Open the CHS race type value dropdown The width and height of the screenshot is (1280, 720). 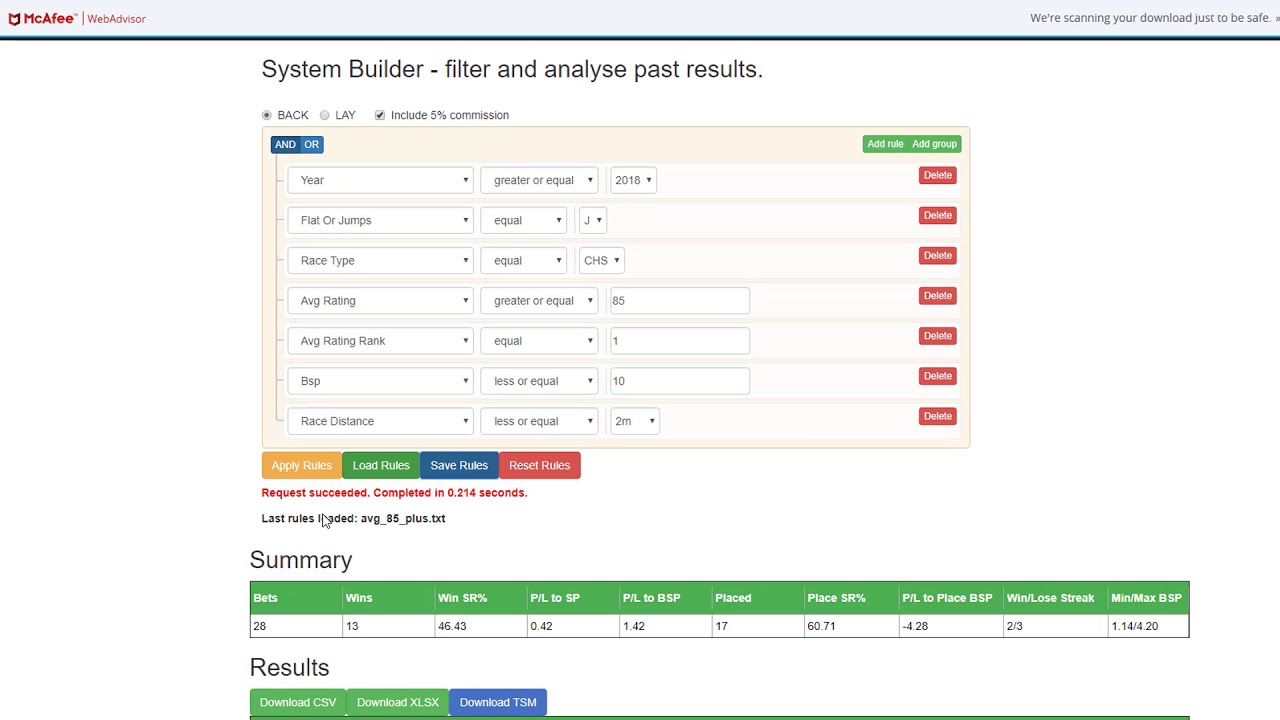tap(602, 260)
